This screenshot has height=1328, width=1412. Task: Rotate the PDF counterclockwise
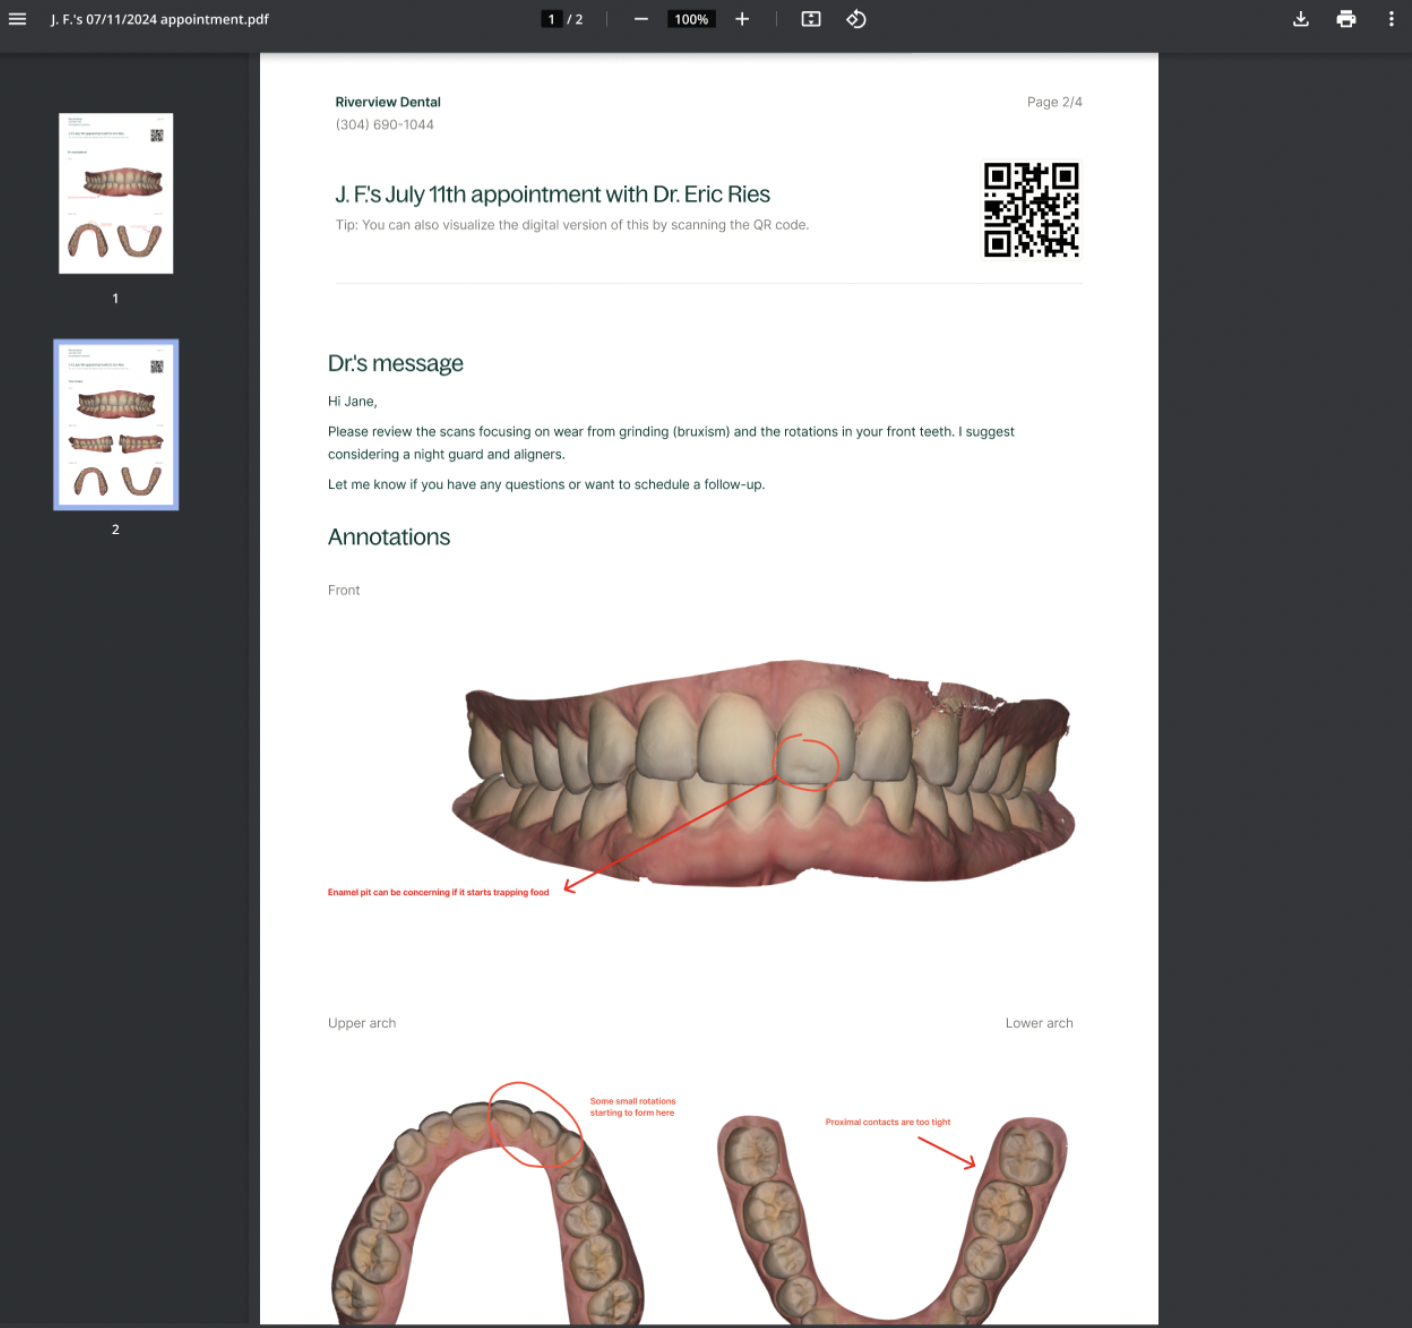(x=856, y=18)
